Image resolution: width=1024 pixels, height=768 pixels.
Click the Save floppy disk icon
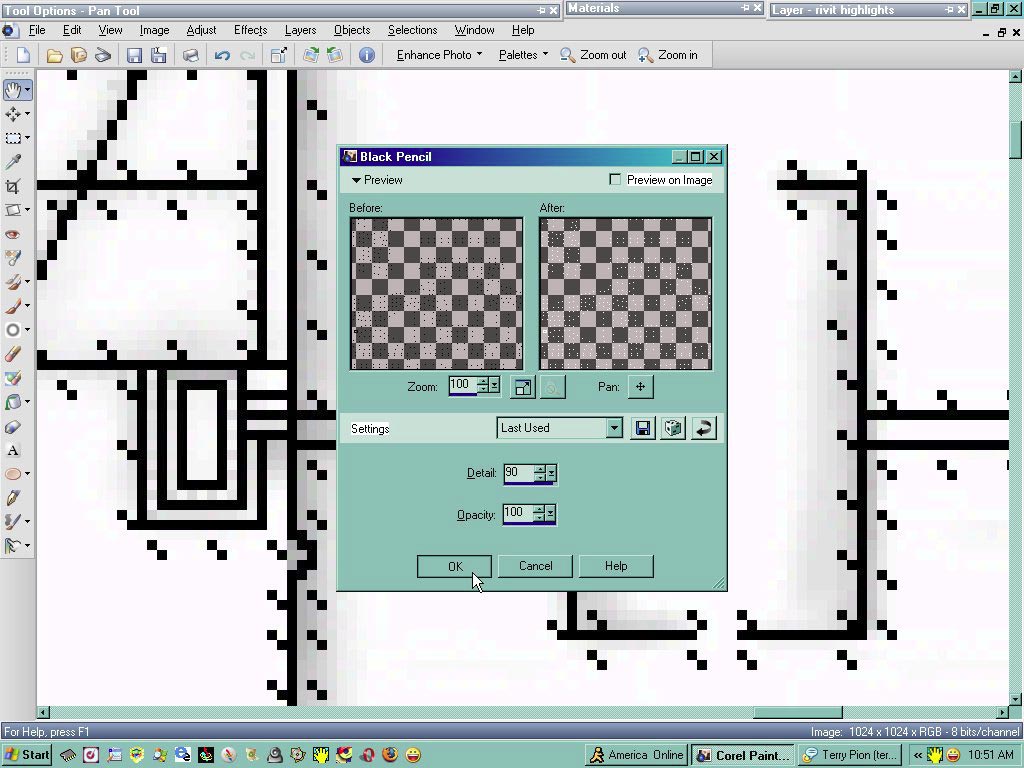134,56
